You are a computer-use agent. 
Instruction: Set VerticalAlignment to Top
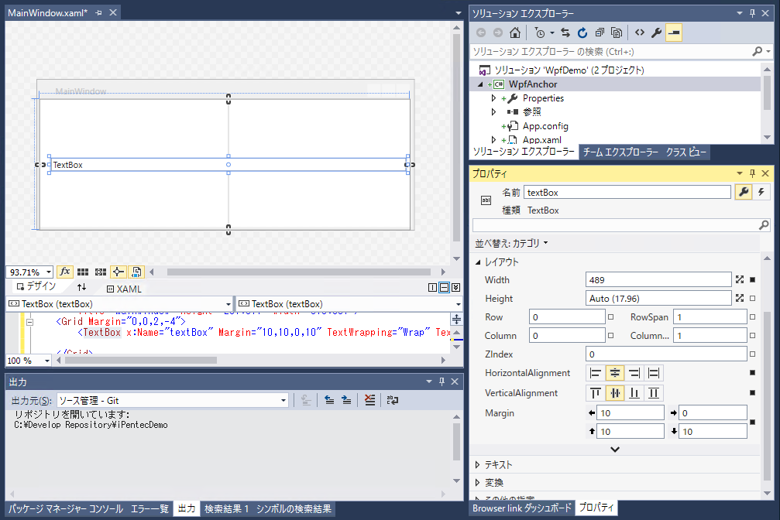(596, 393)
